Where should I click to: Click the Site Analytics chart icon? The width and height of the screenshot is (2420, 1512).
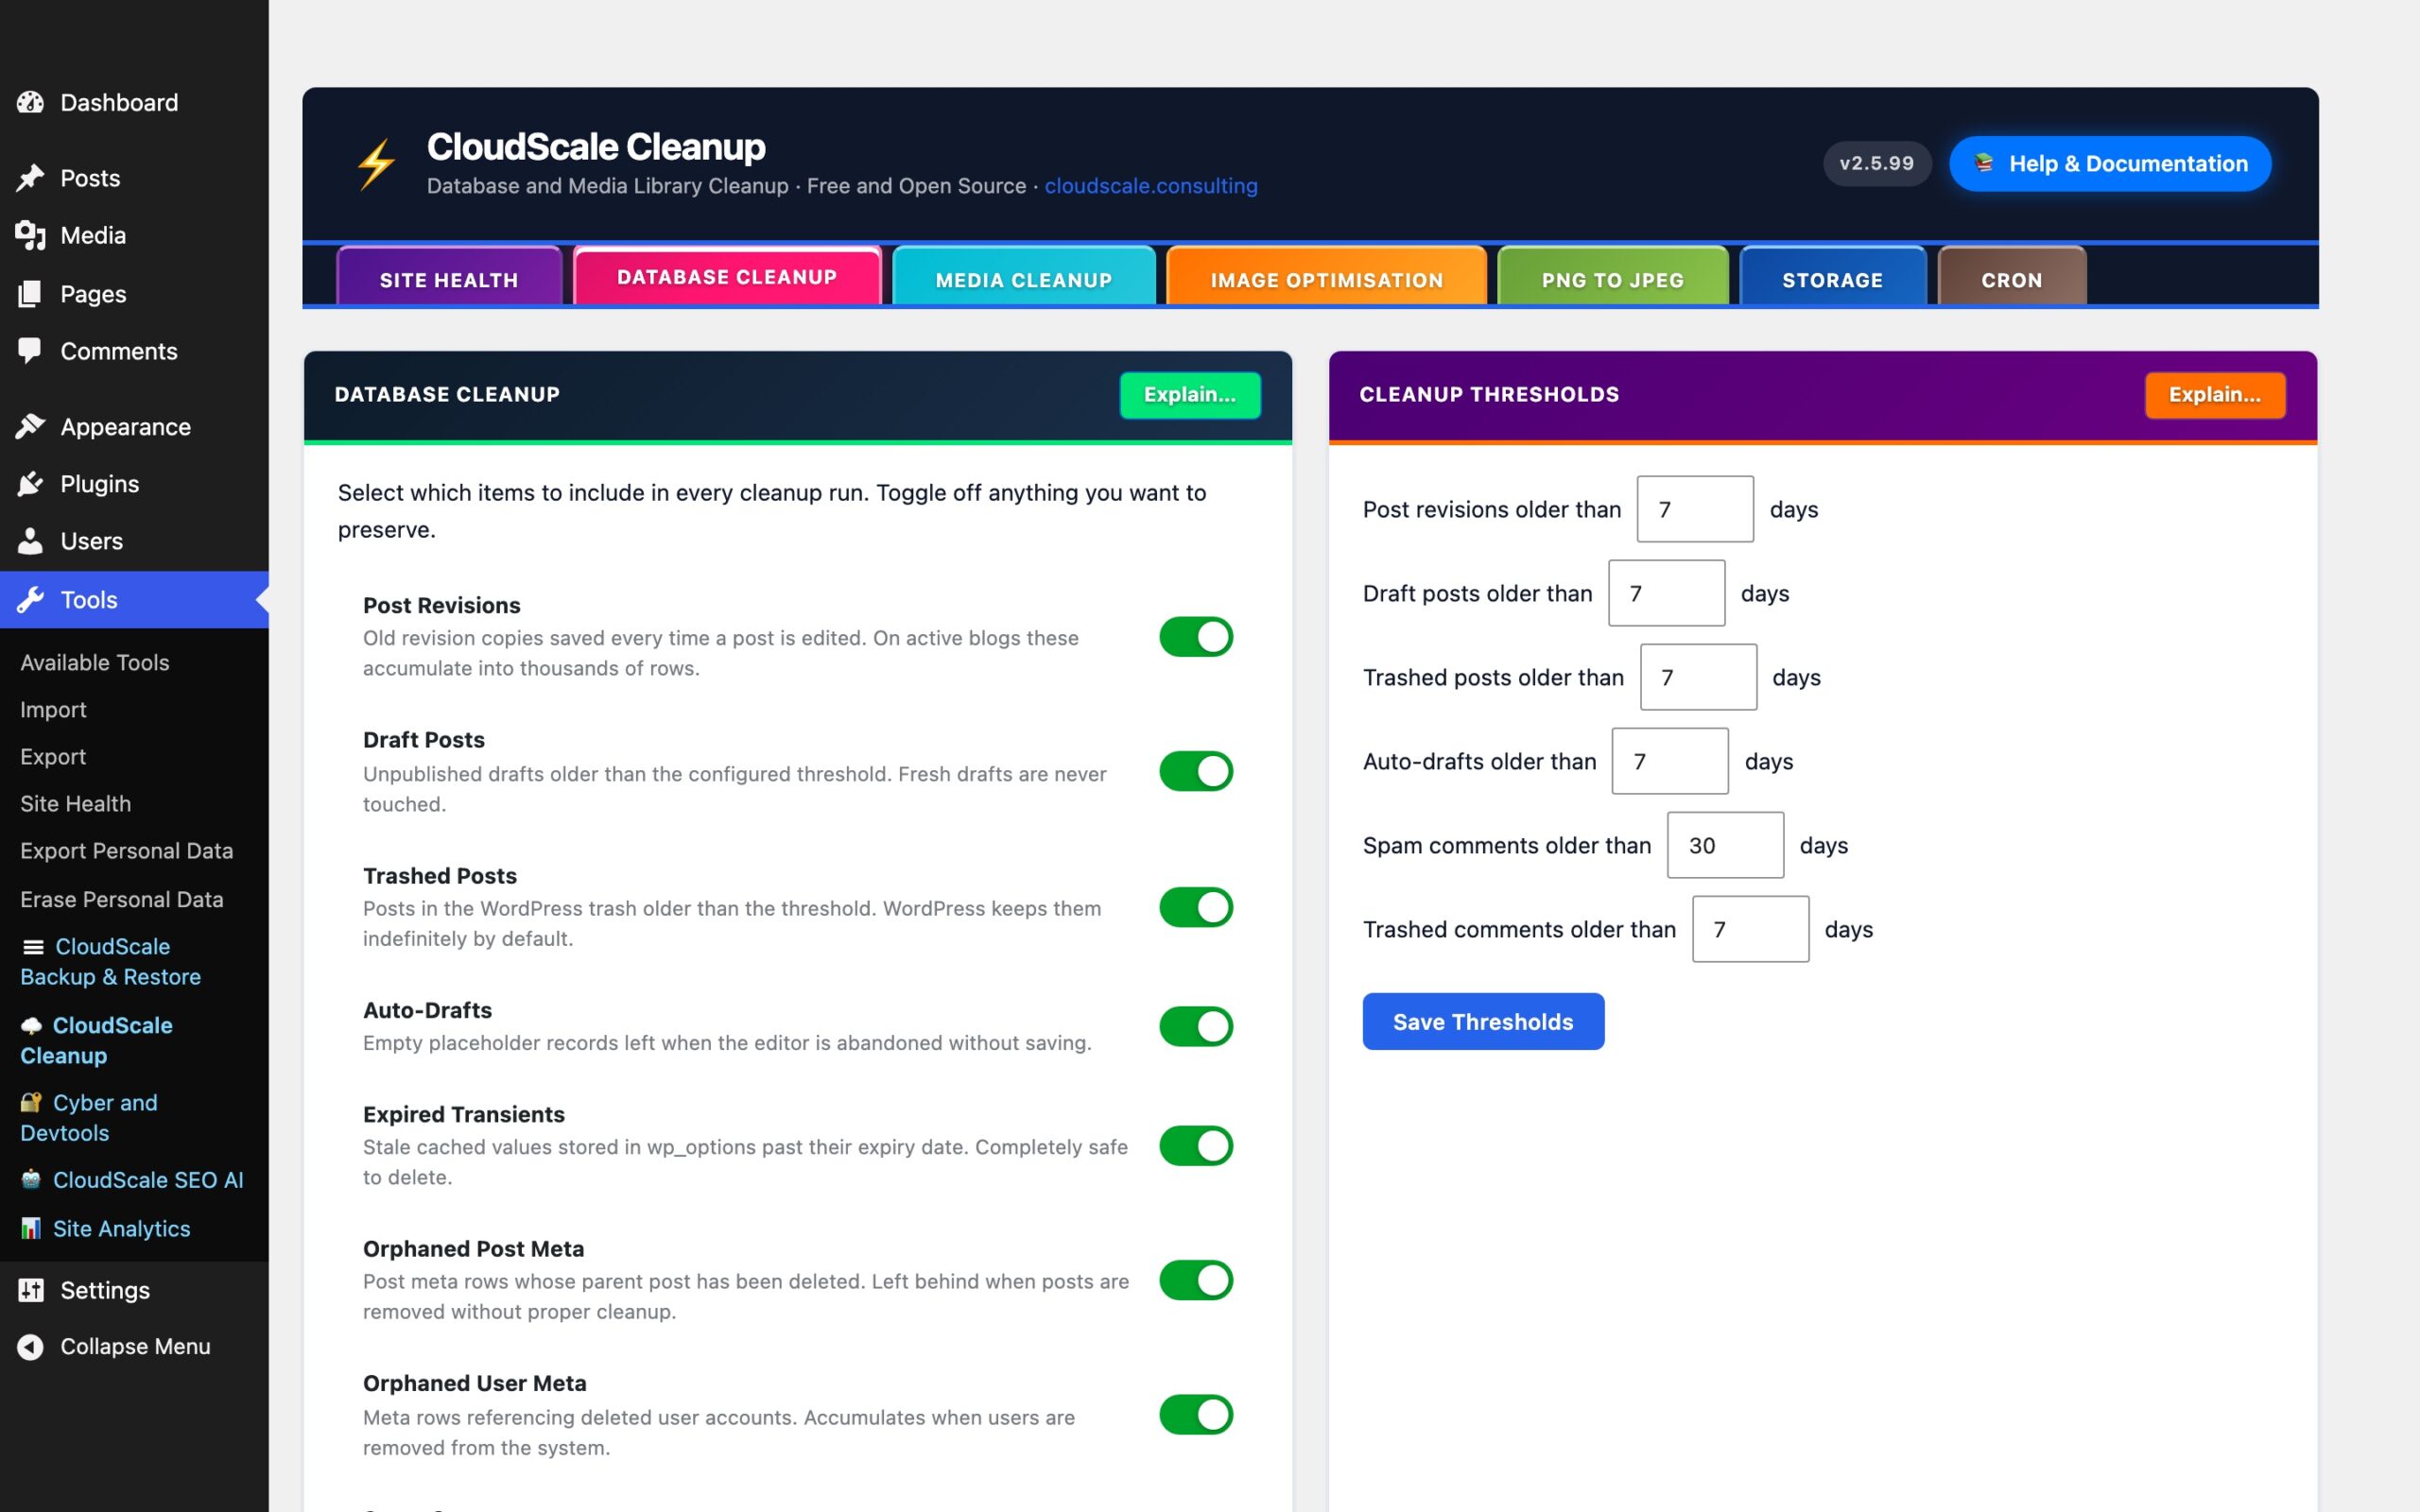[x=31, y=1228]
